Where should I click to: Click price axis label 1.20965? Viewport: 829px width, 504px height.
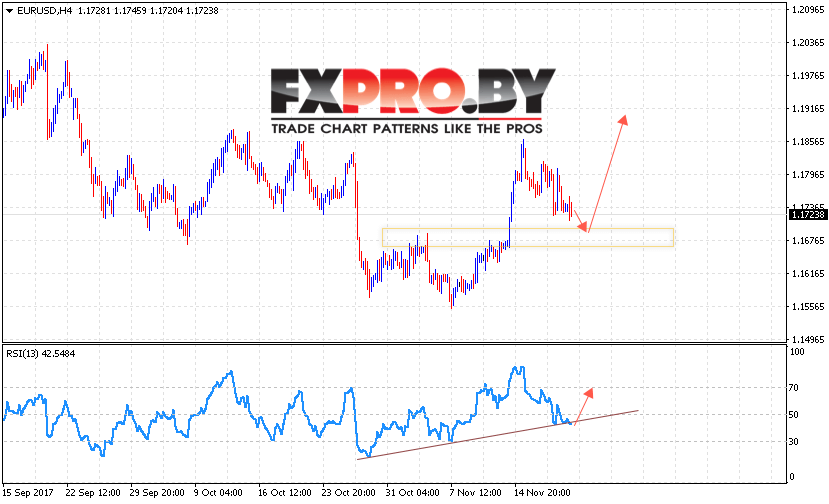click(x=808, y=10)
